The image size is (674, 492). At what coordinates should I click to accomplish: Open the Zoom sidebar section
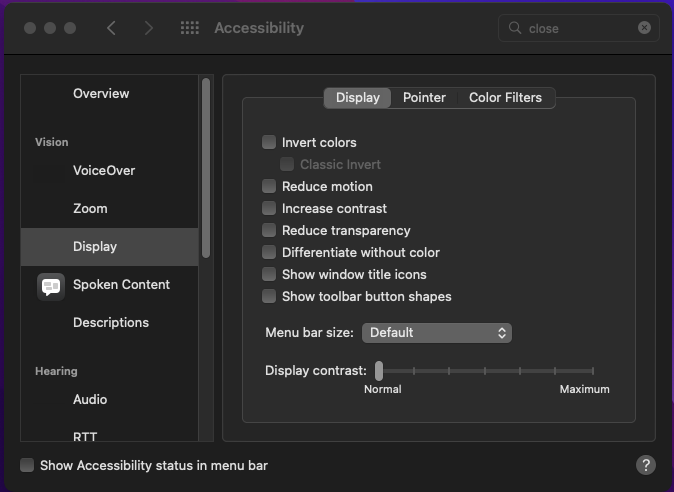click(x=90, y=209)
